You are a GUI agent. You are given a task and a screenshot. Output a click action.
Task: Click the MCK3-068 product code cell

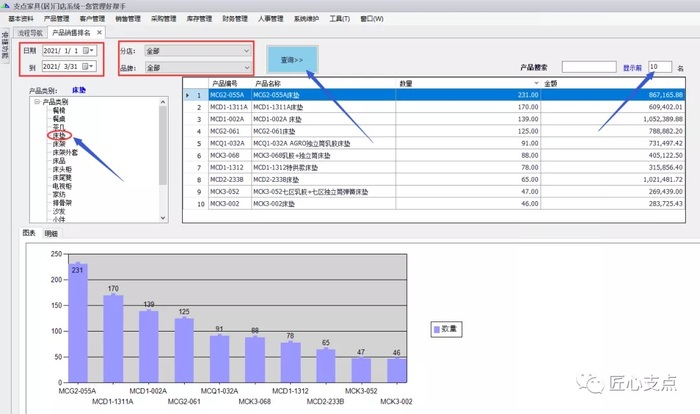[x=230, y=155]
